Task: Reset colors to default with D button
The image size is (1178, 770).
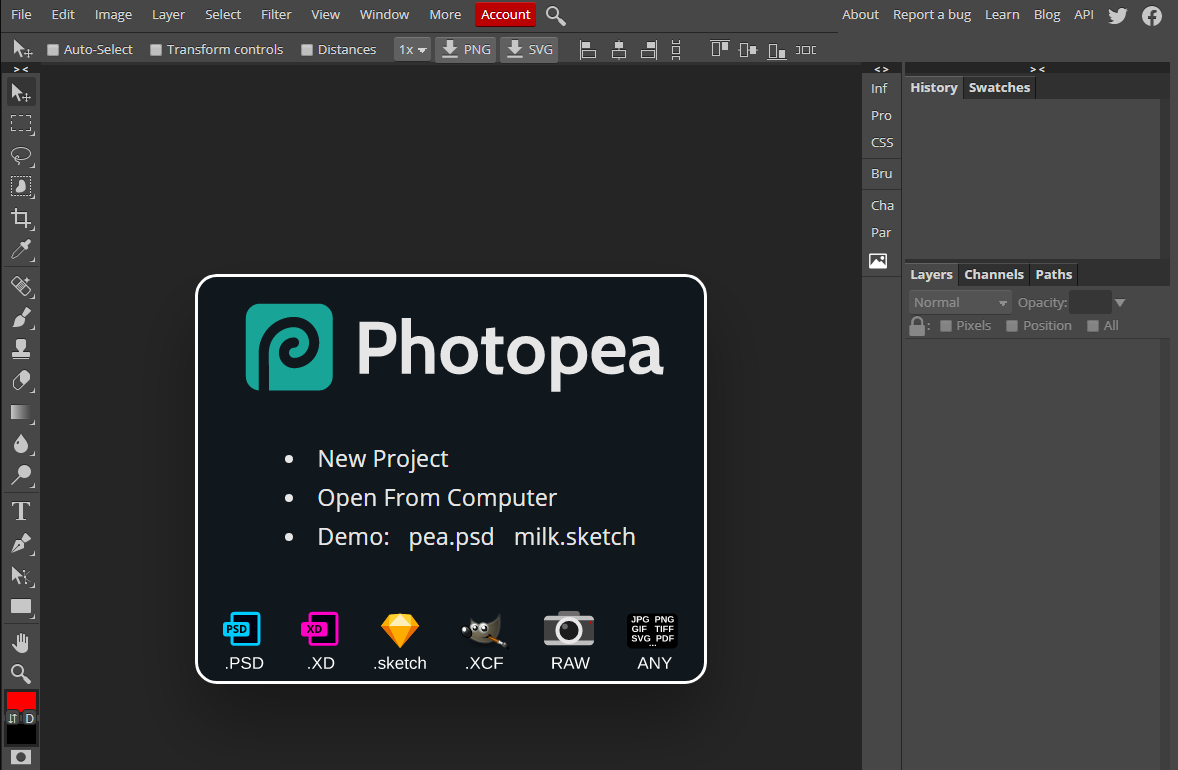Action: point(30,719)
